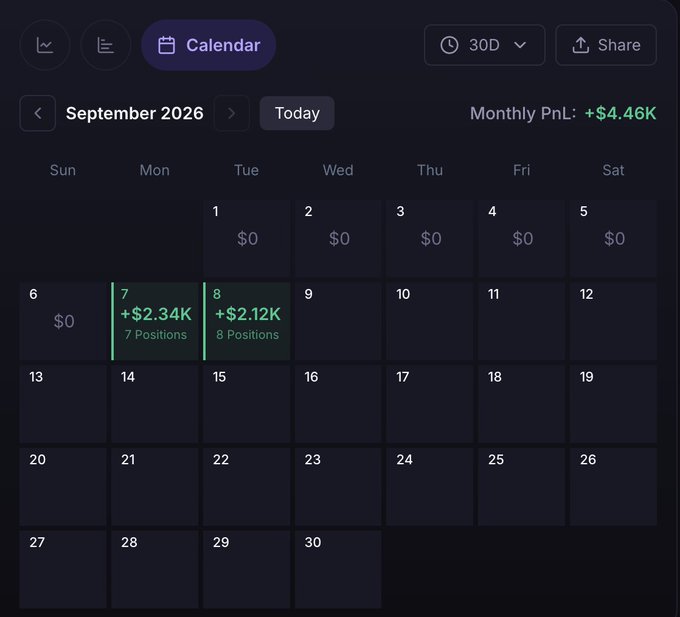Select the September 4 day cell

(x=522, y=238)
